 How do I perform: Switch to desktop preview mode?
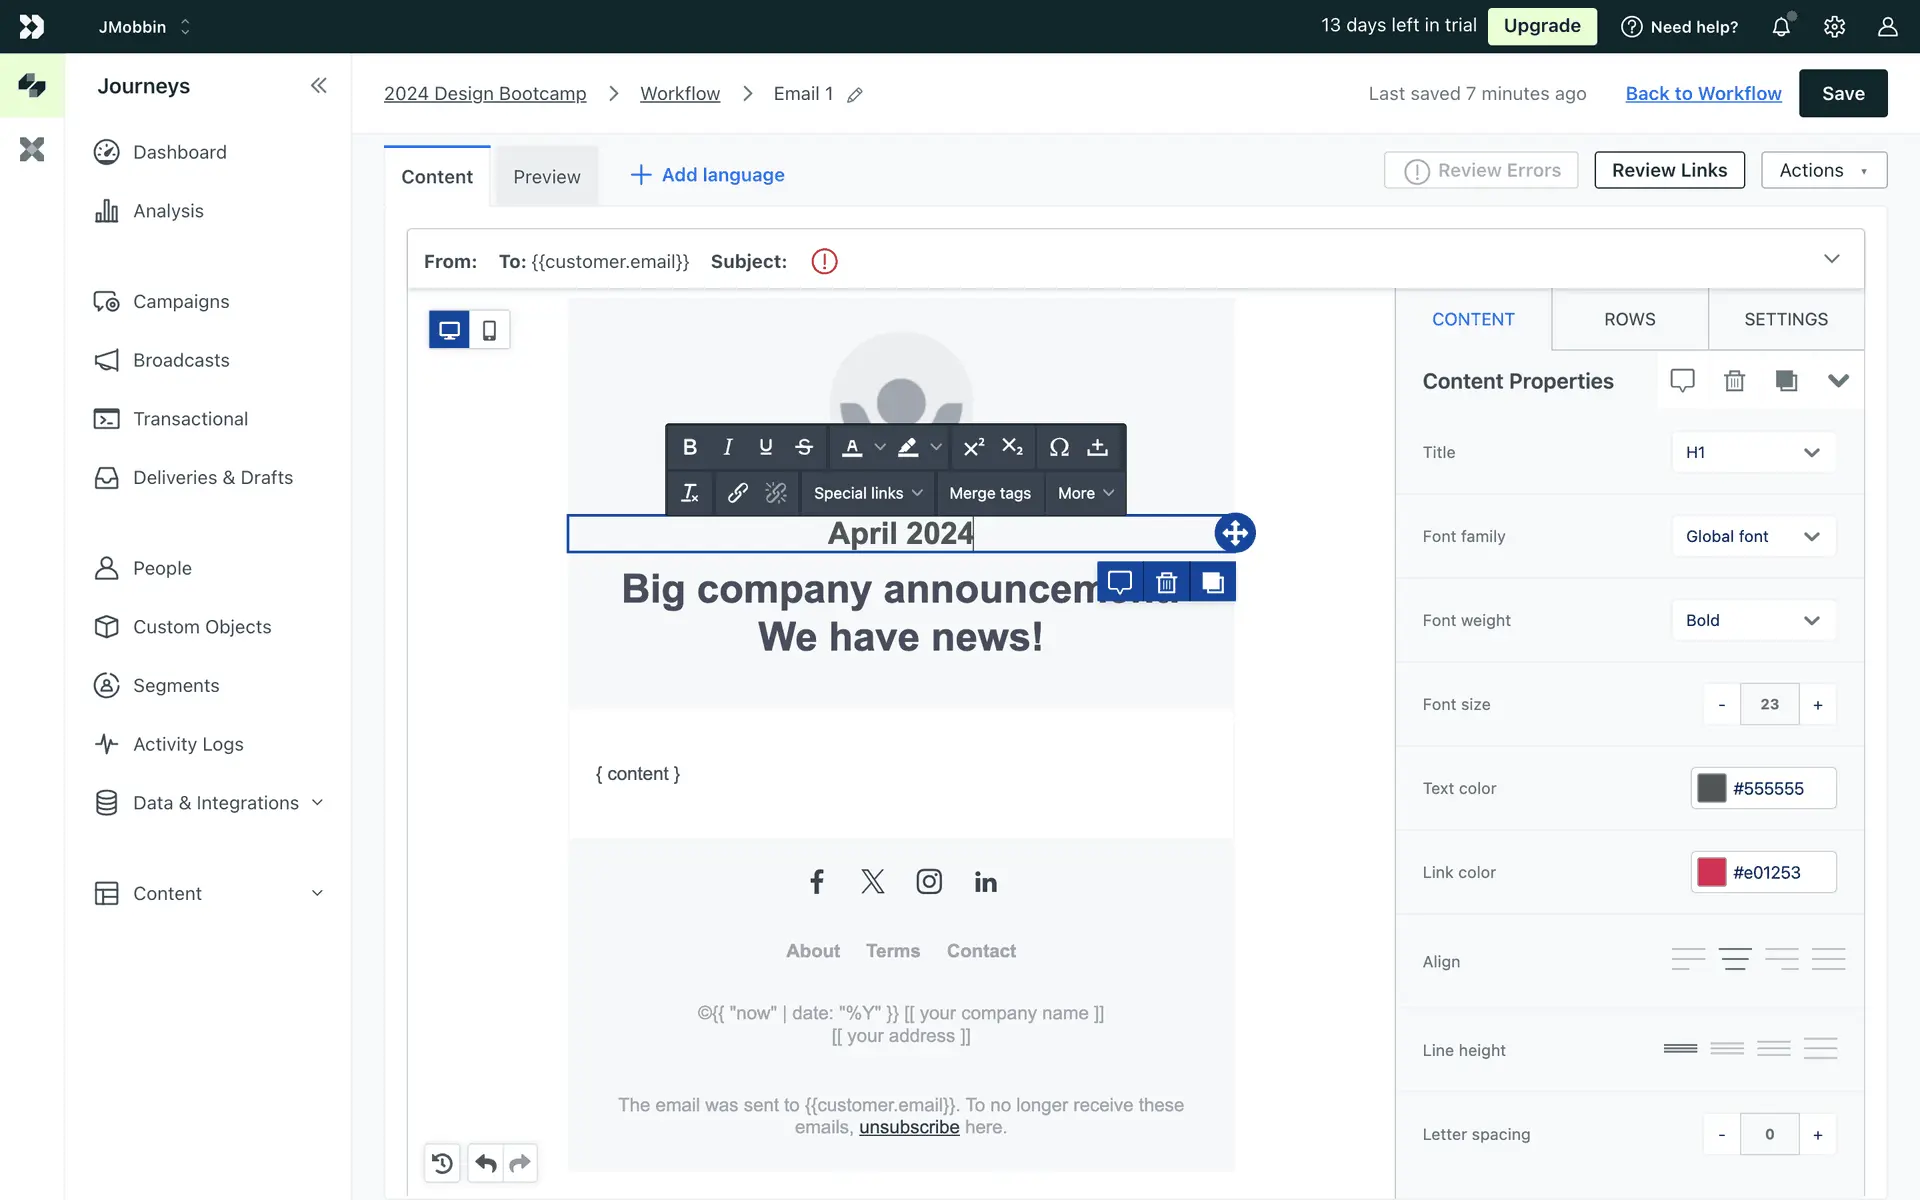[x=449, y=330]
